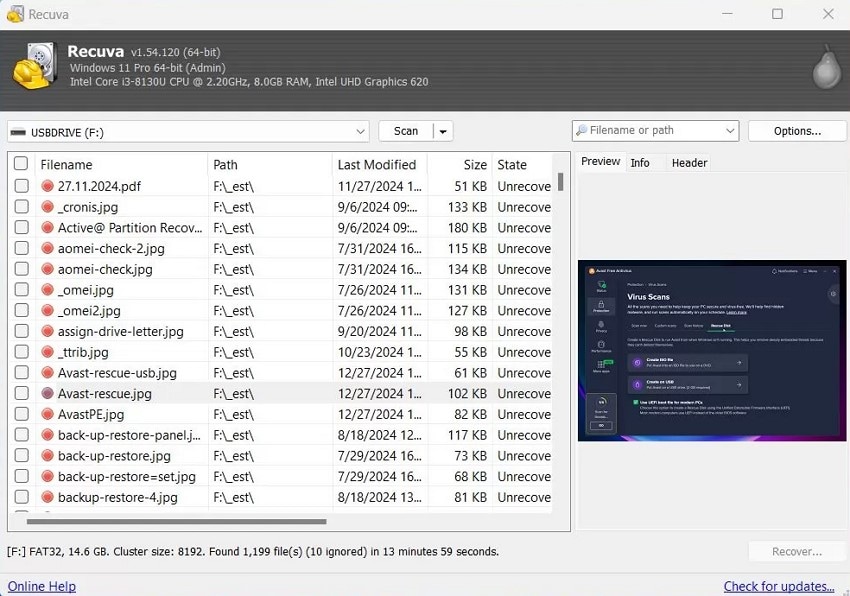Open the Options... dialog
The height and width of the screenshot is (596, 850).
click(x=797, y=131)
